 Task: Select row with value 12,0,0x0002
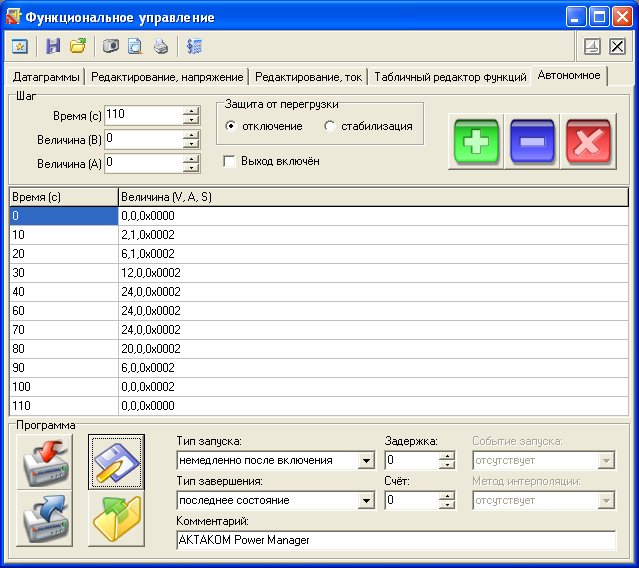tap(319, 273)
